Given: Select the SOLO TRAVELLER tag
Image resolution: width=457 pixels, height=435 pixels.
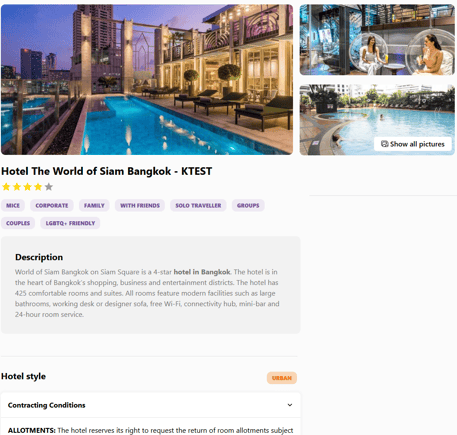Looking at the screenshot, I should [x=198, y=205].
